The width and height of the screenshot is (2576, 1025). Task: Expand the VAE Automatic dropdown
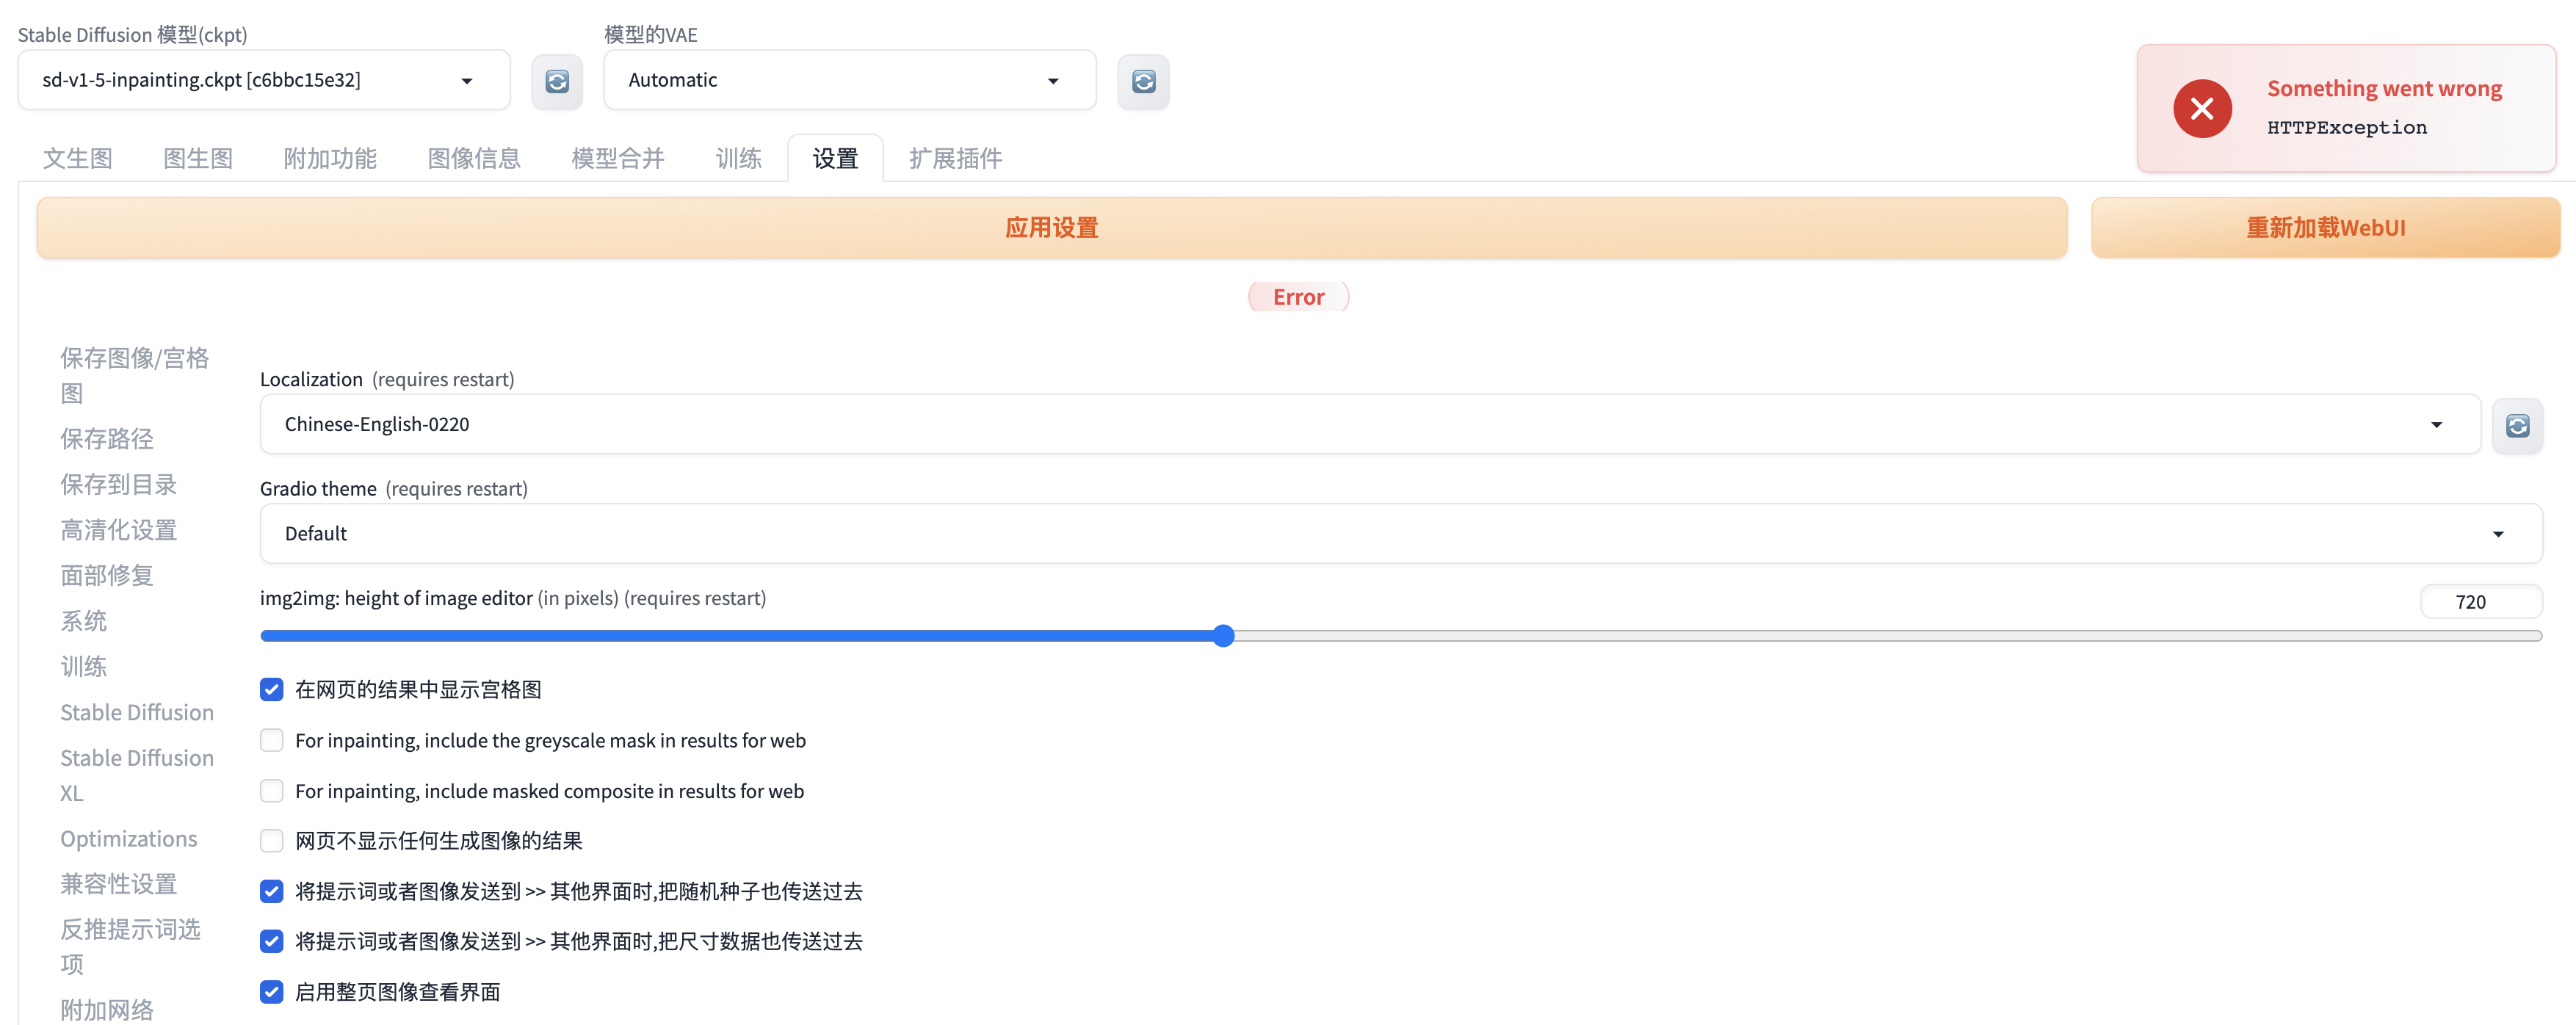pyautogui.click(x=849, y=80)
